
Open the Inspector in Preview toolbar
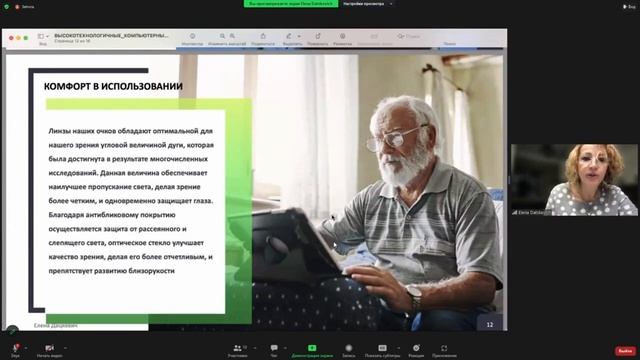click(192, 36)
